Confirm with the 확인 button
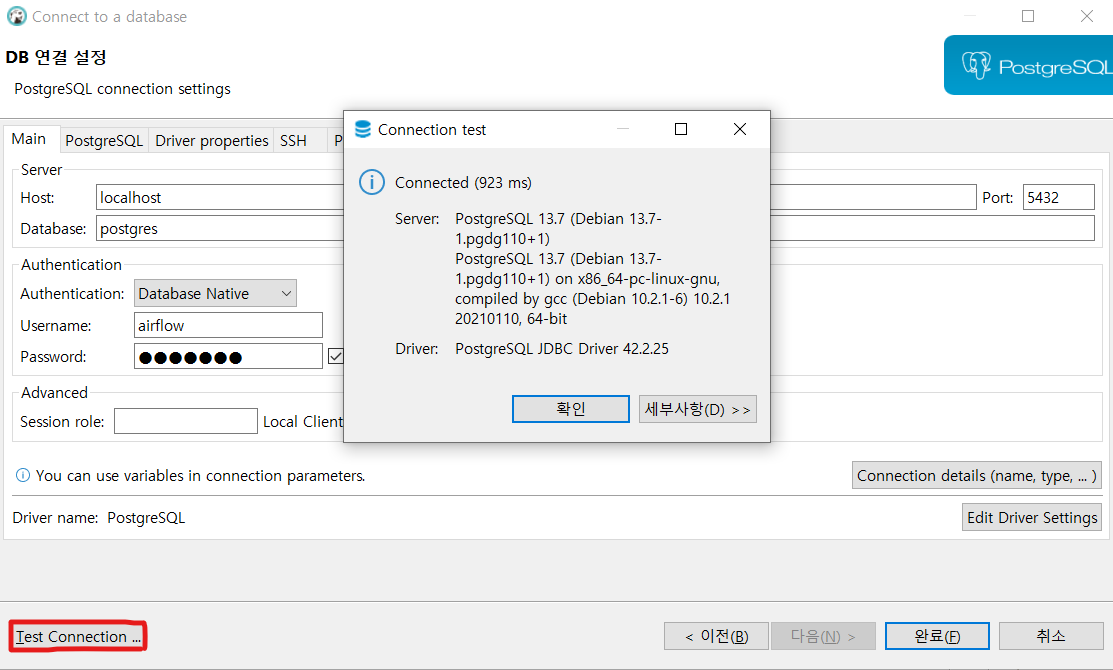This screenshot has height=670, width=1113. [571, 409]
